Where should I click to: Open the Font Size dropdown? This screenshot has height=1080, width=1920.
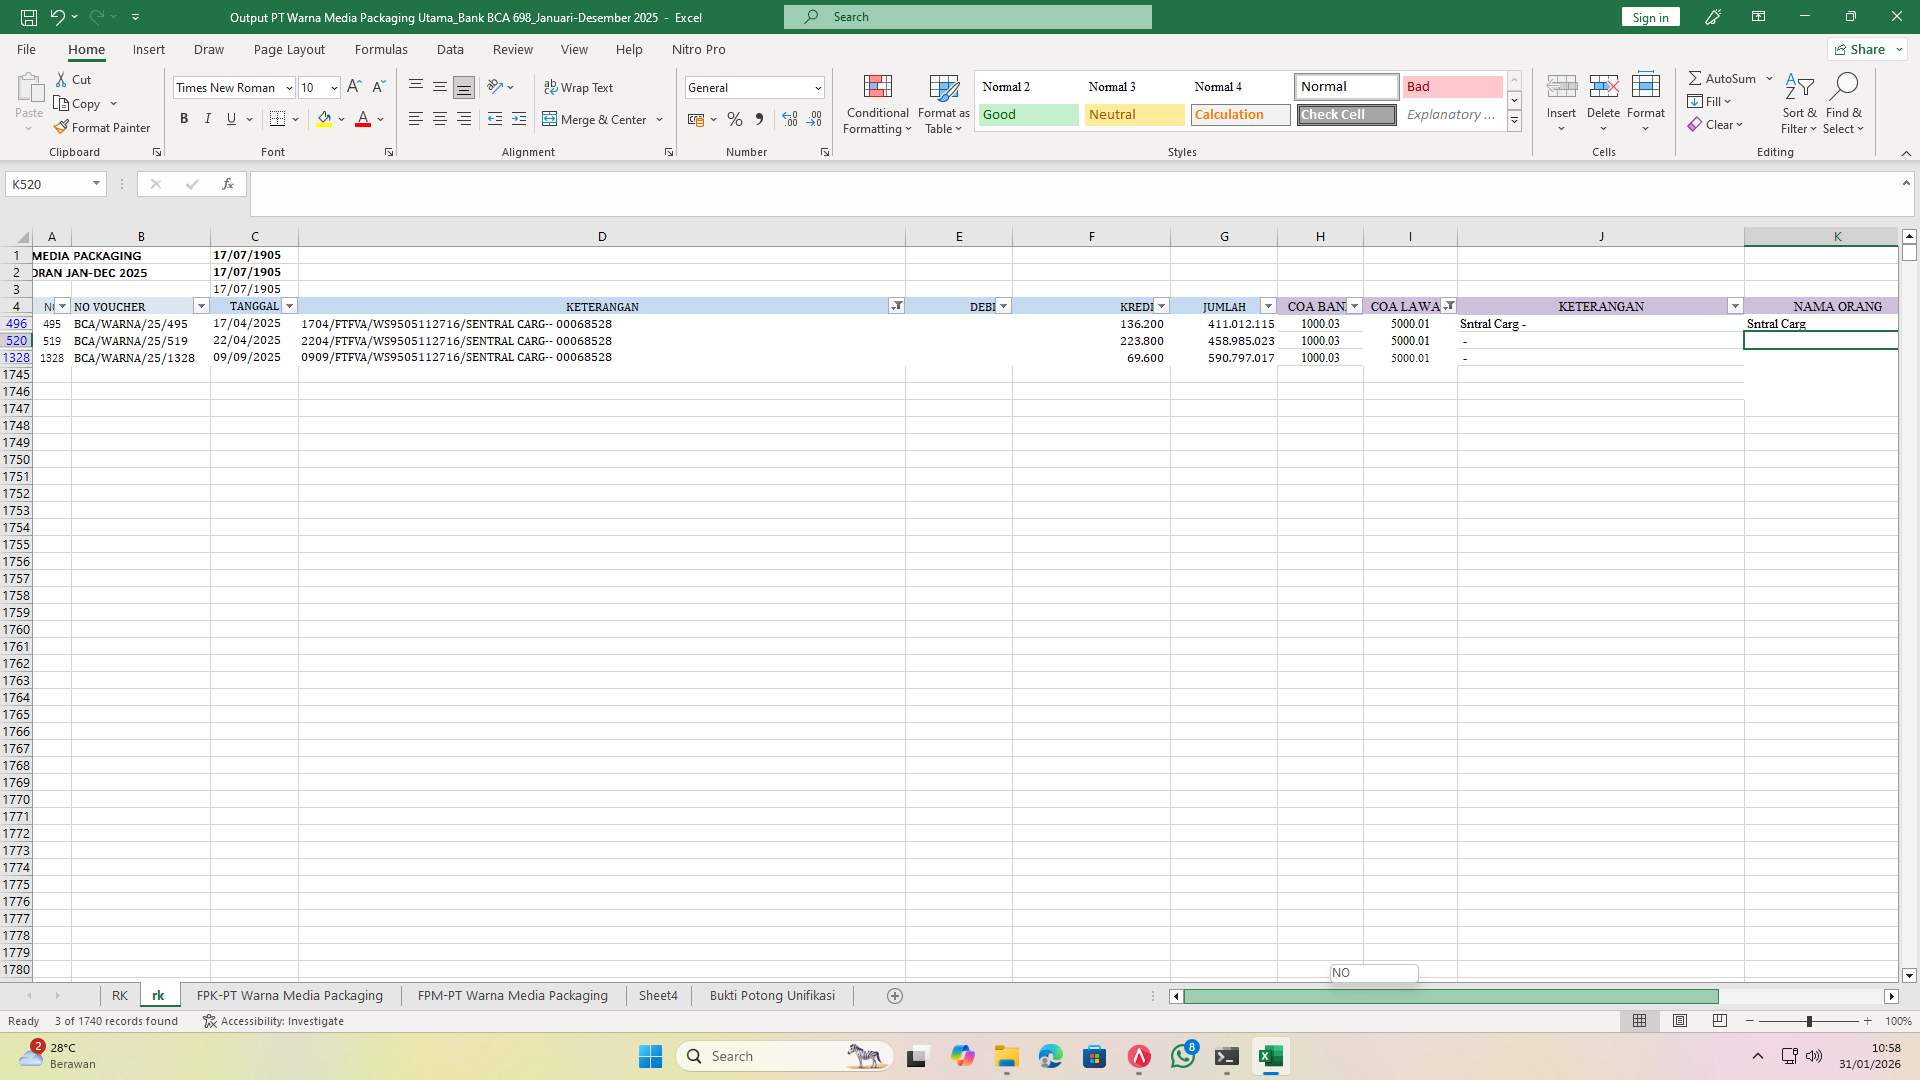pyautogui.click(x=333, y=88)
